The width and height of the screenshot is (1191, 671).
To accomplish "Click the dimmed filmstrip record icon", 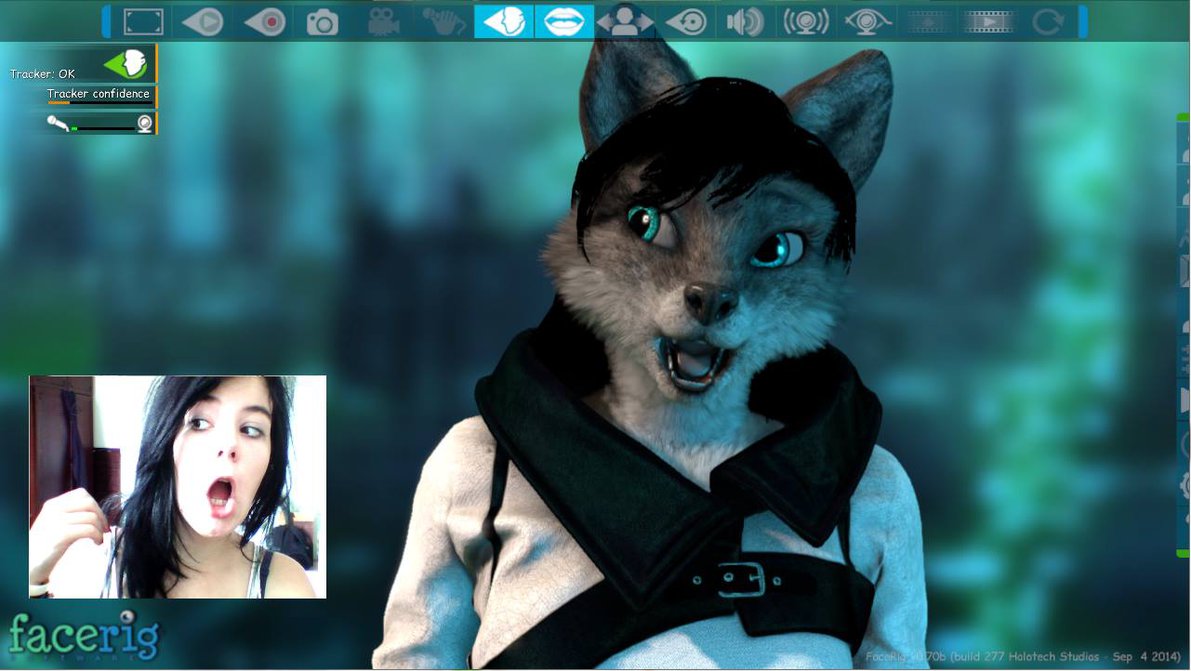I will pyautogui.click(x=927, y=21).
